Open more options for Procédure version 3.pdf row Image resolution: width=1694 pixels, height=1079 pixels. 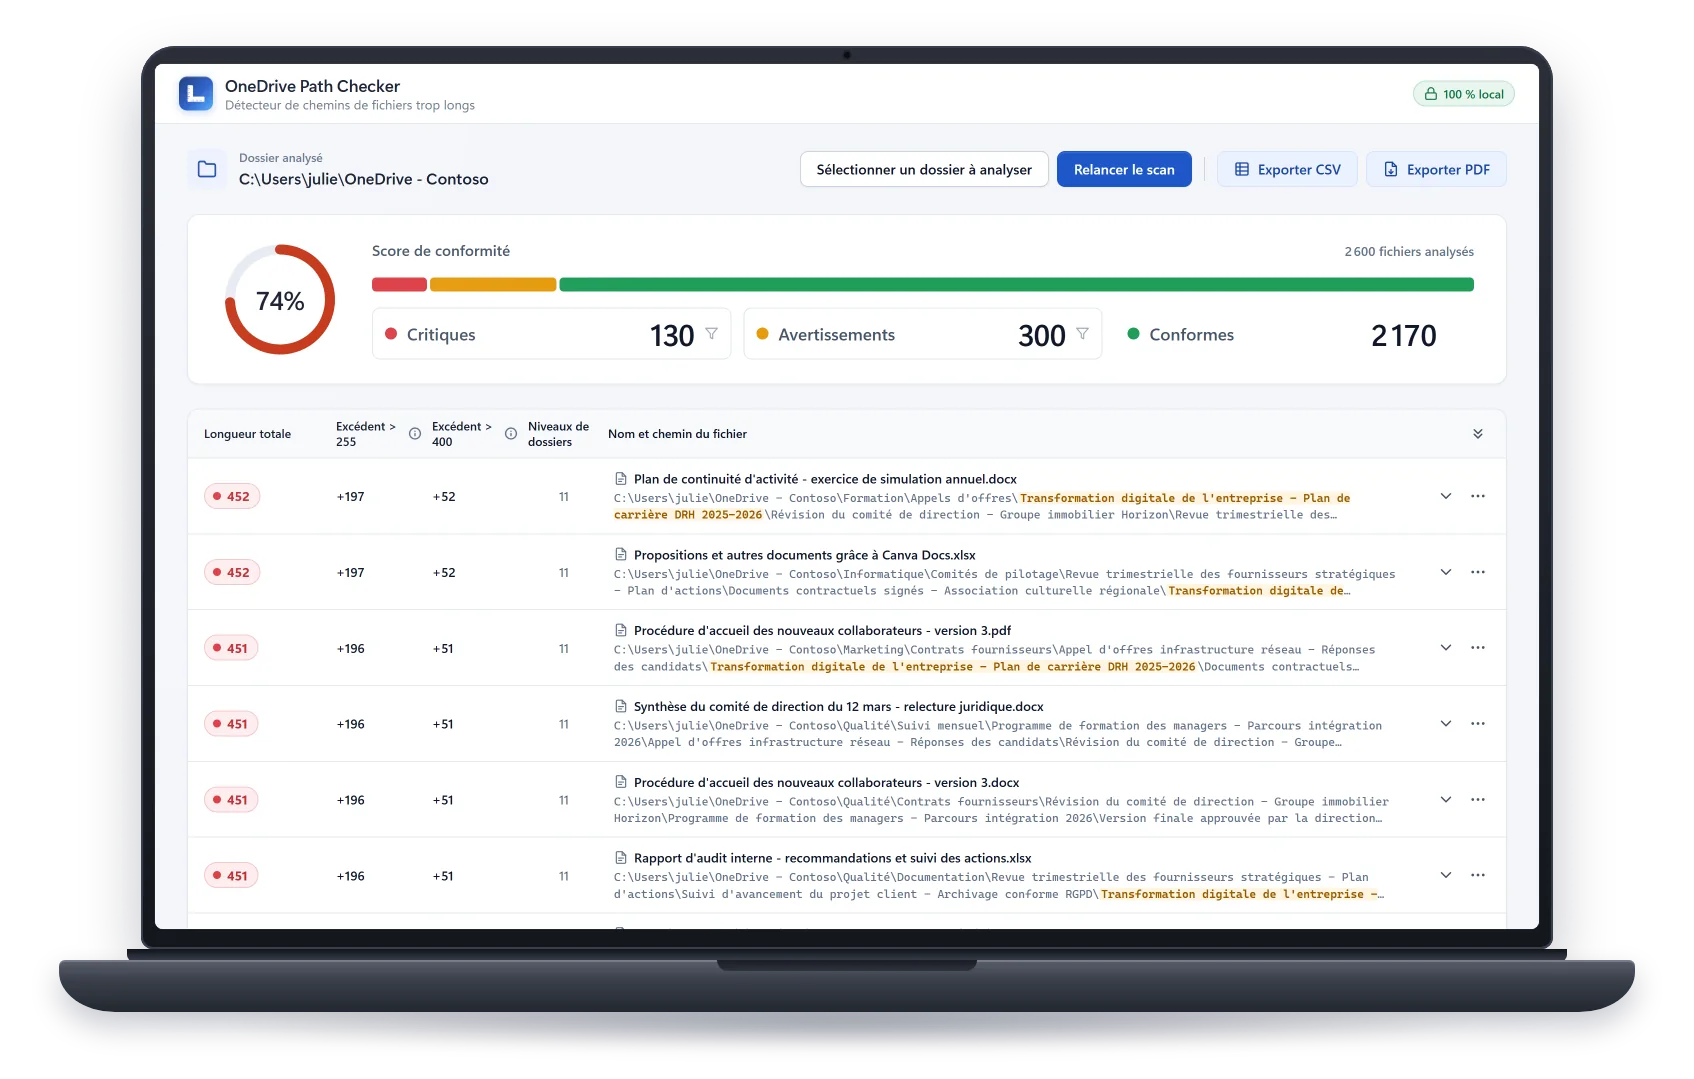1478,648
